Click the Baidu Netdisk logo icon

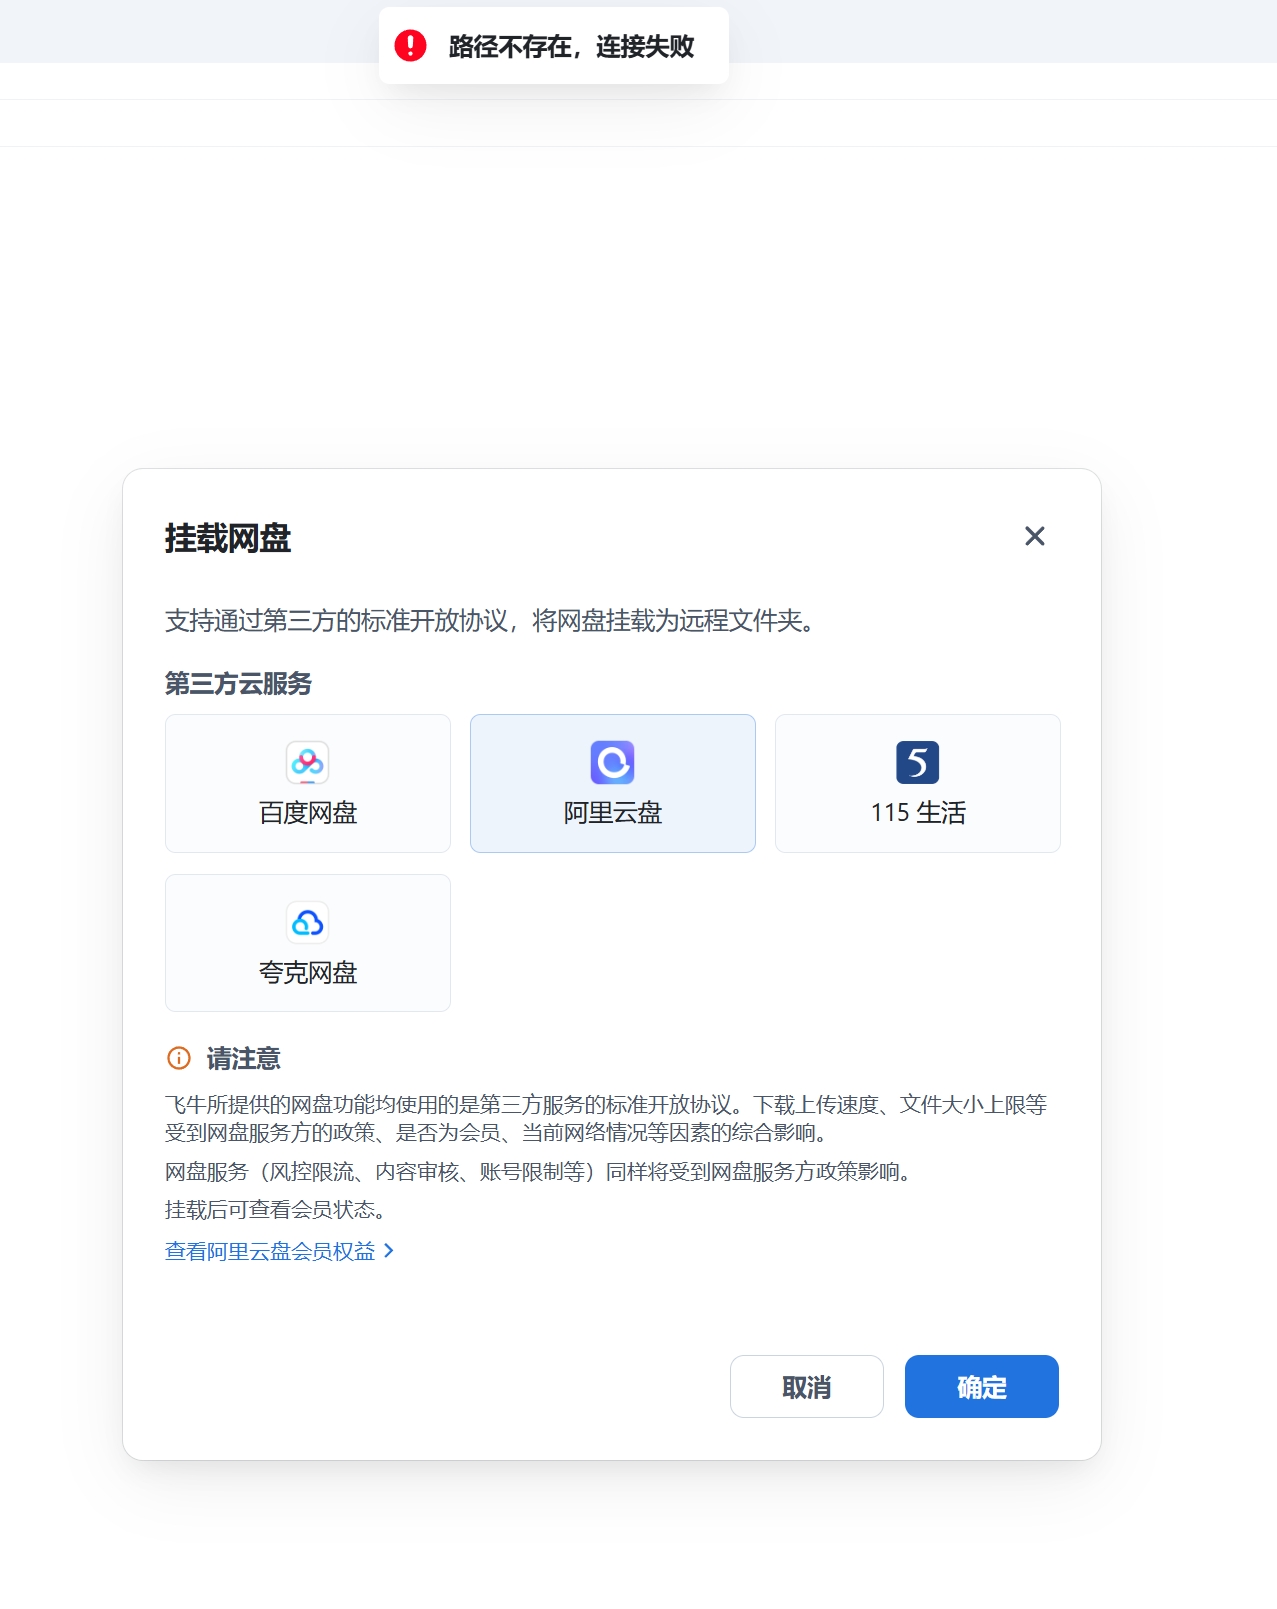point(308,763)
